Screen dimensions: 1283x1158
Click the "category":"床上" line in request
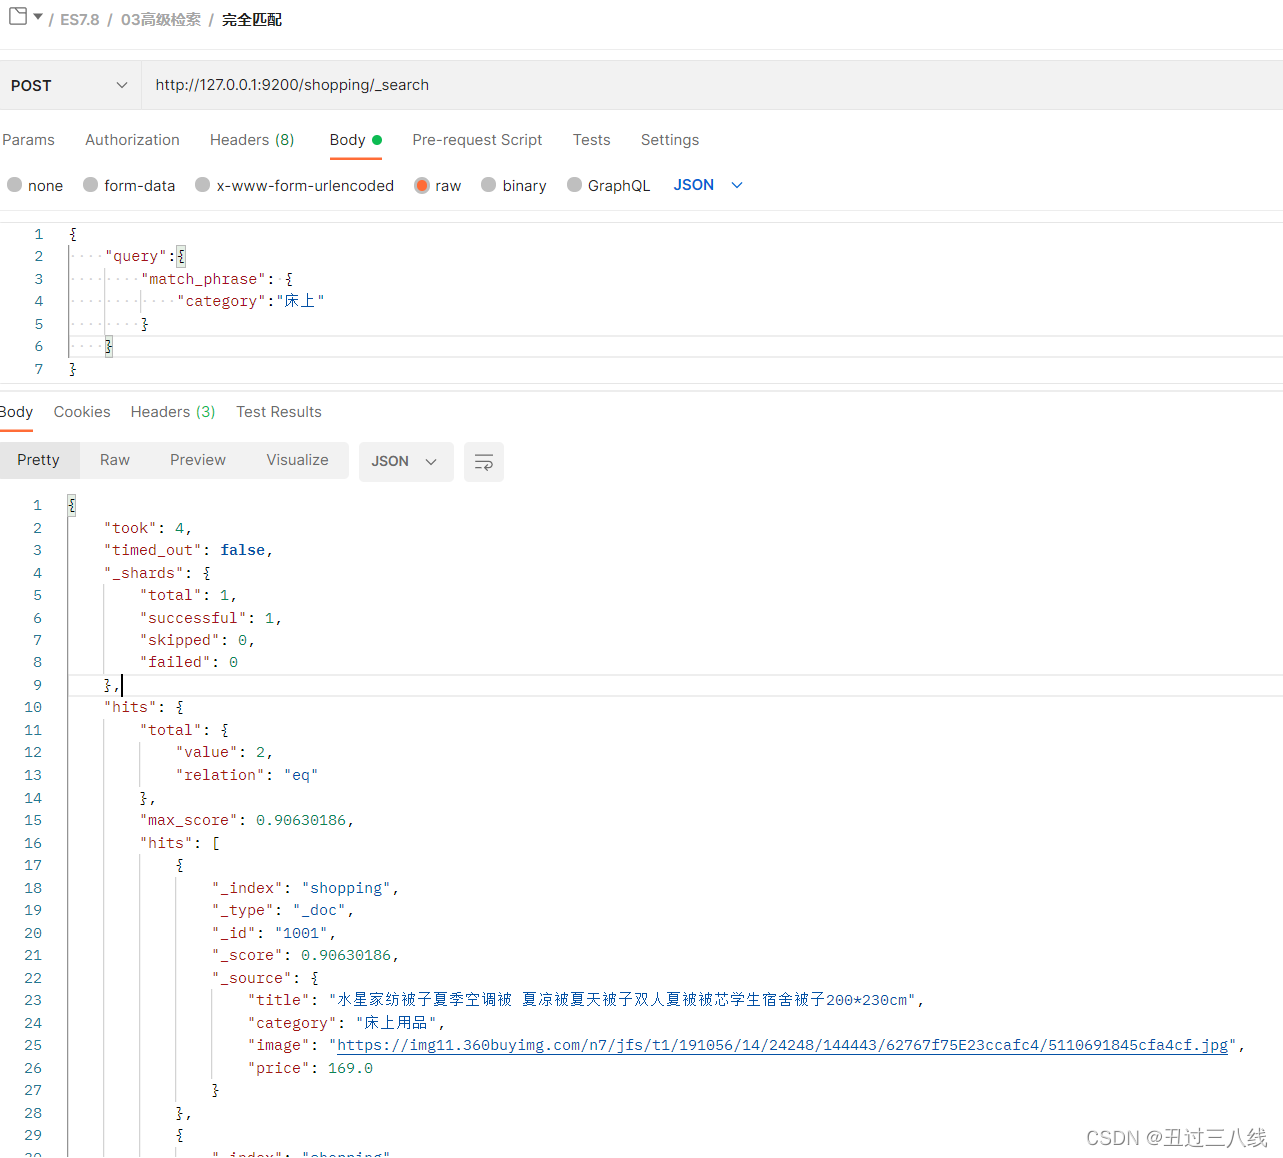pyautogui.click(x=251, y=301)
